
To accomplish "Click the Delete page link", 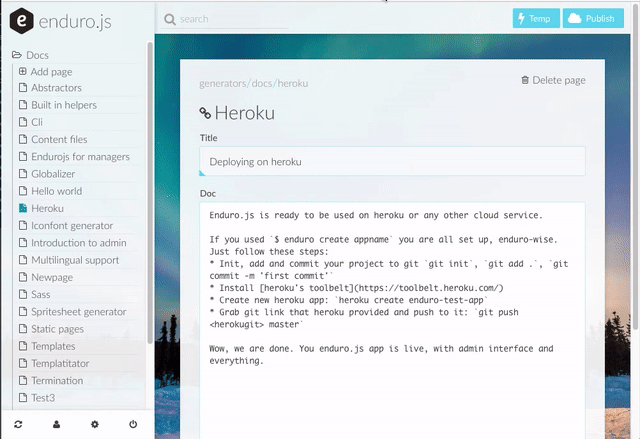I will (x=553, y=80).
